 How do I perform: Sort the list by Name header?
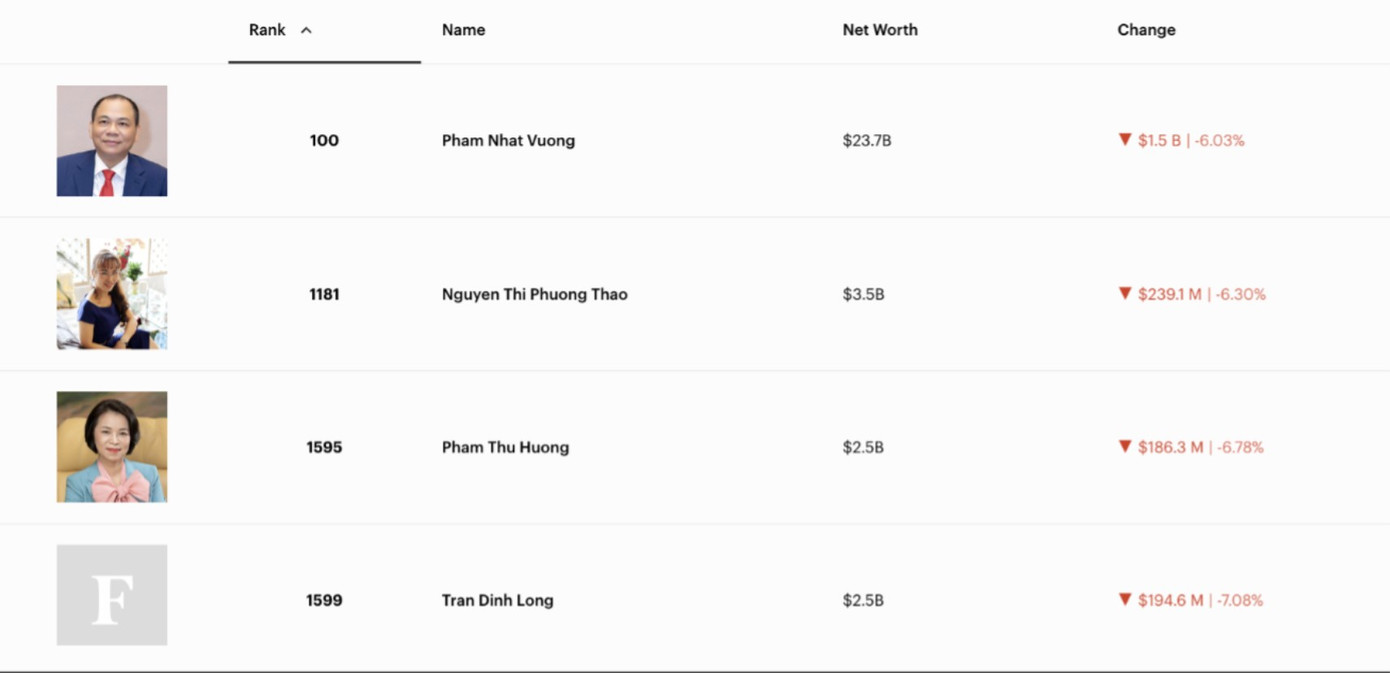(x=463, y=30)
